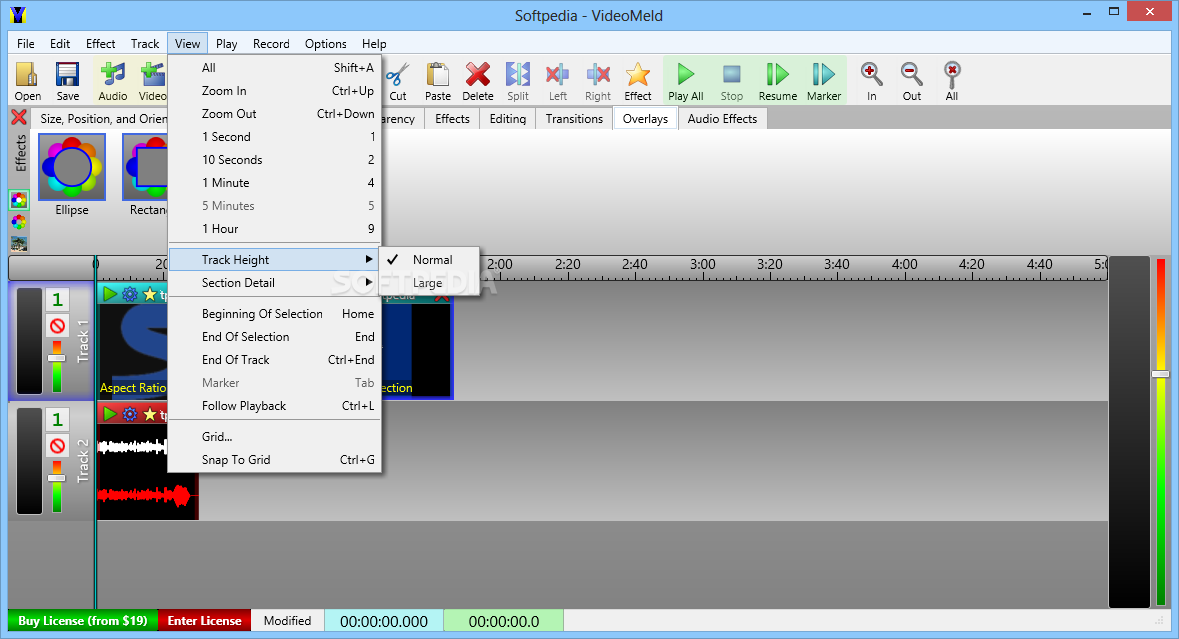The width and height of the screenshot is (1179, 639).
Task: Click the Resume playback icon
Action: [777, 81]
